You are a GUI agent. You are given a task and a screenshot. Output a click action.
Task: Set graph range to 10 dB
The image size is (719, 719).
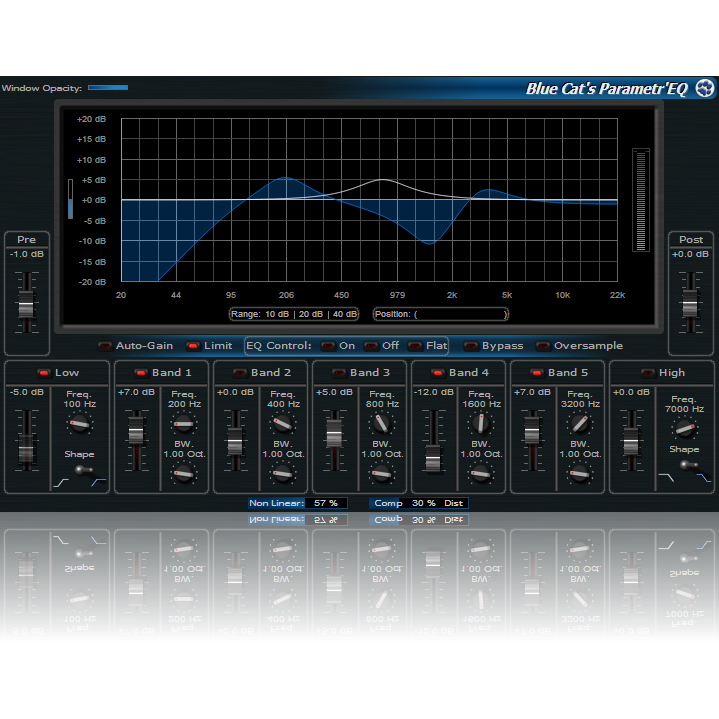[x=277, y=314]
